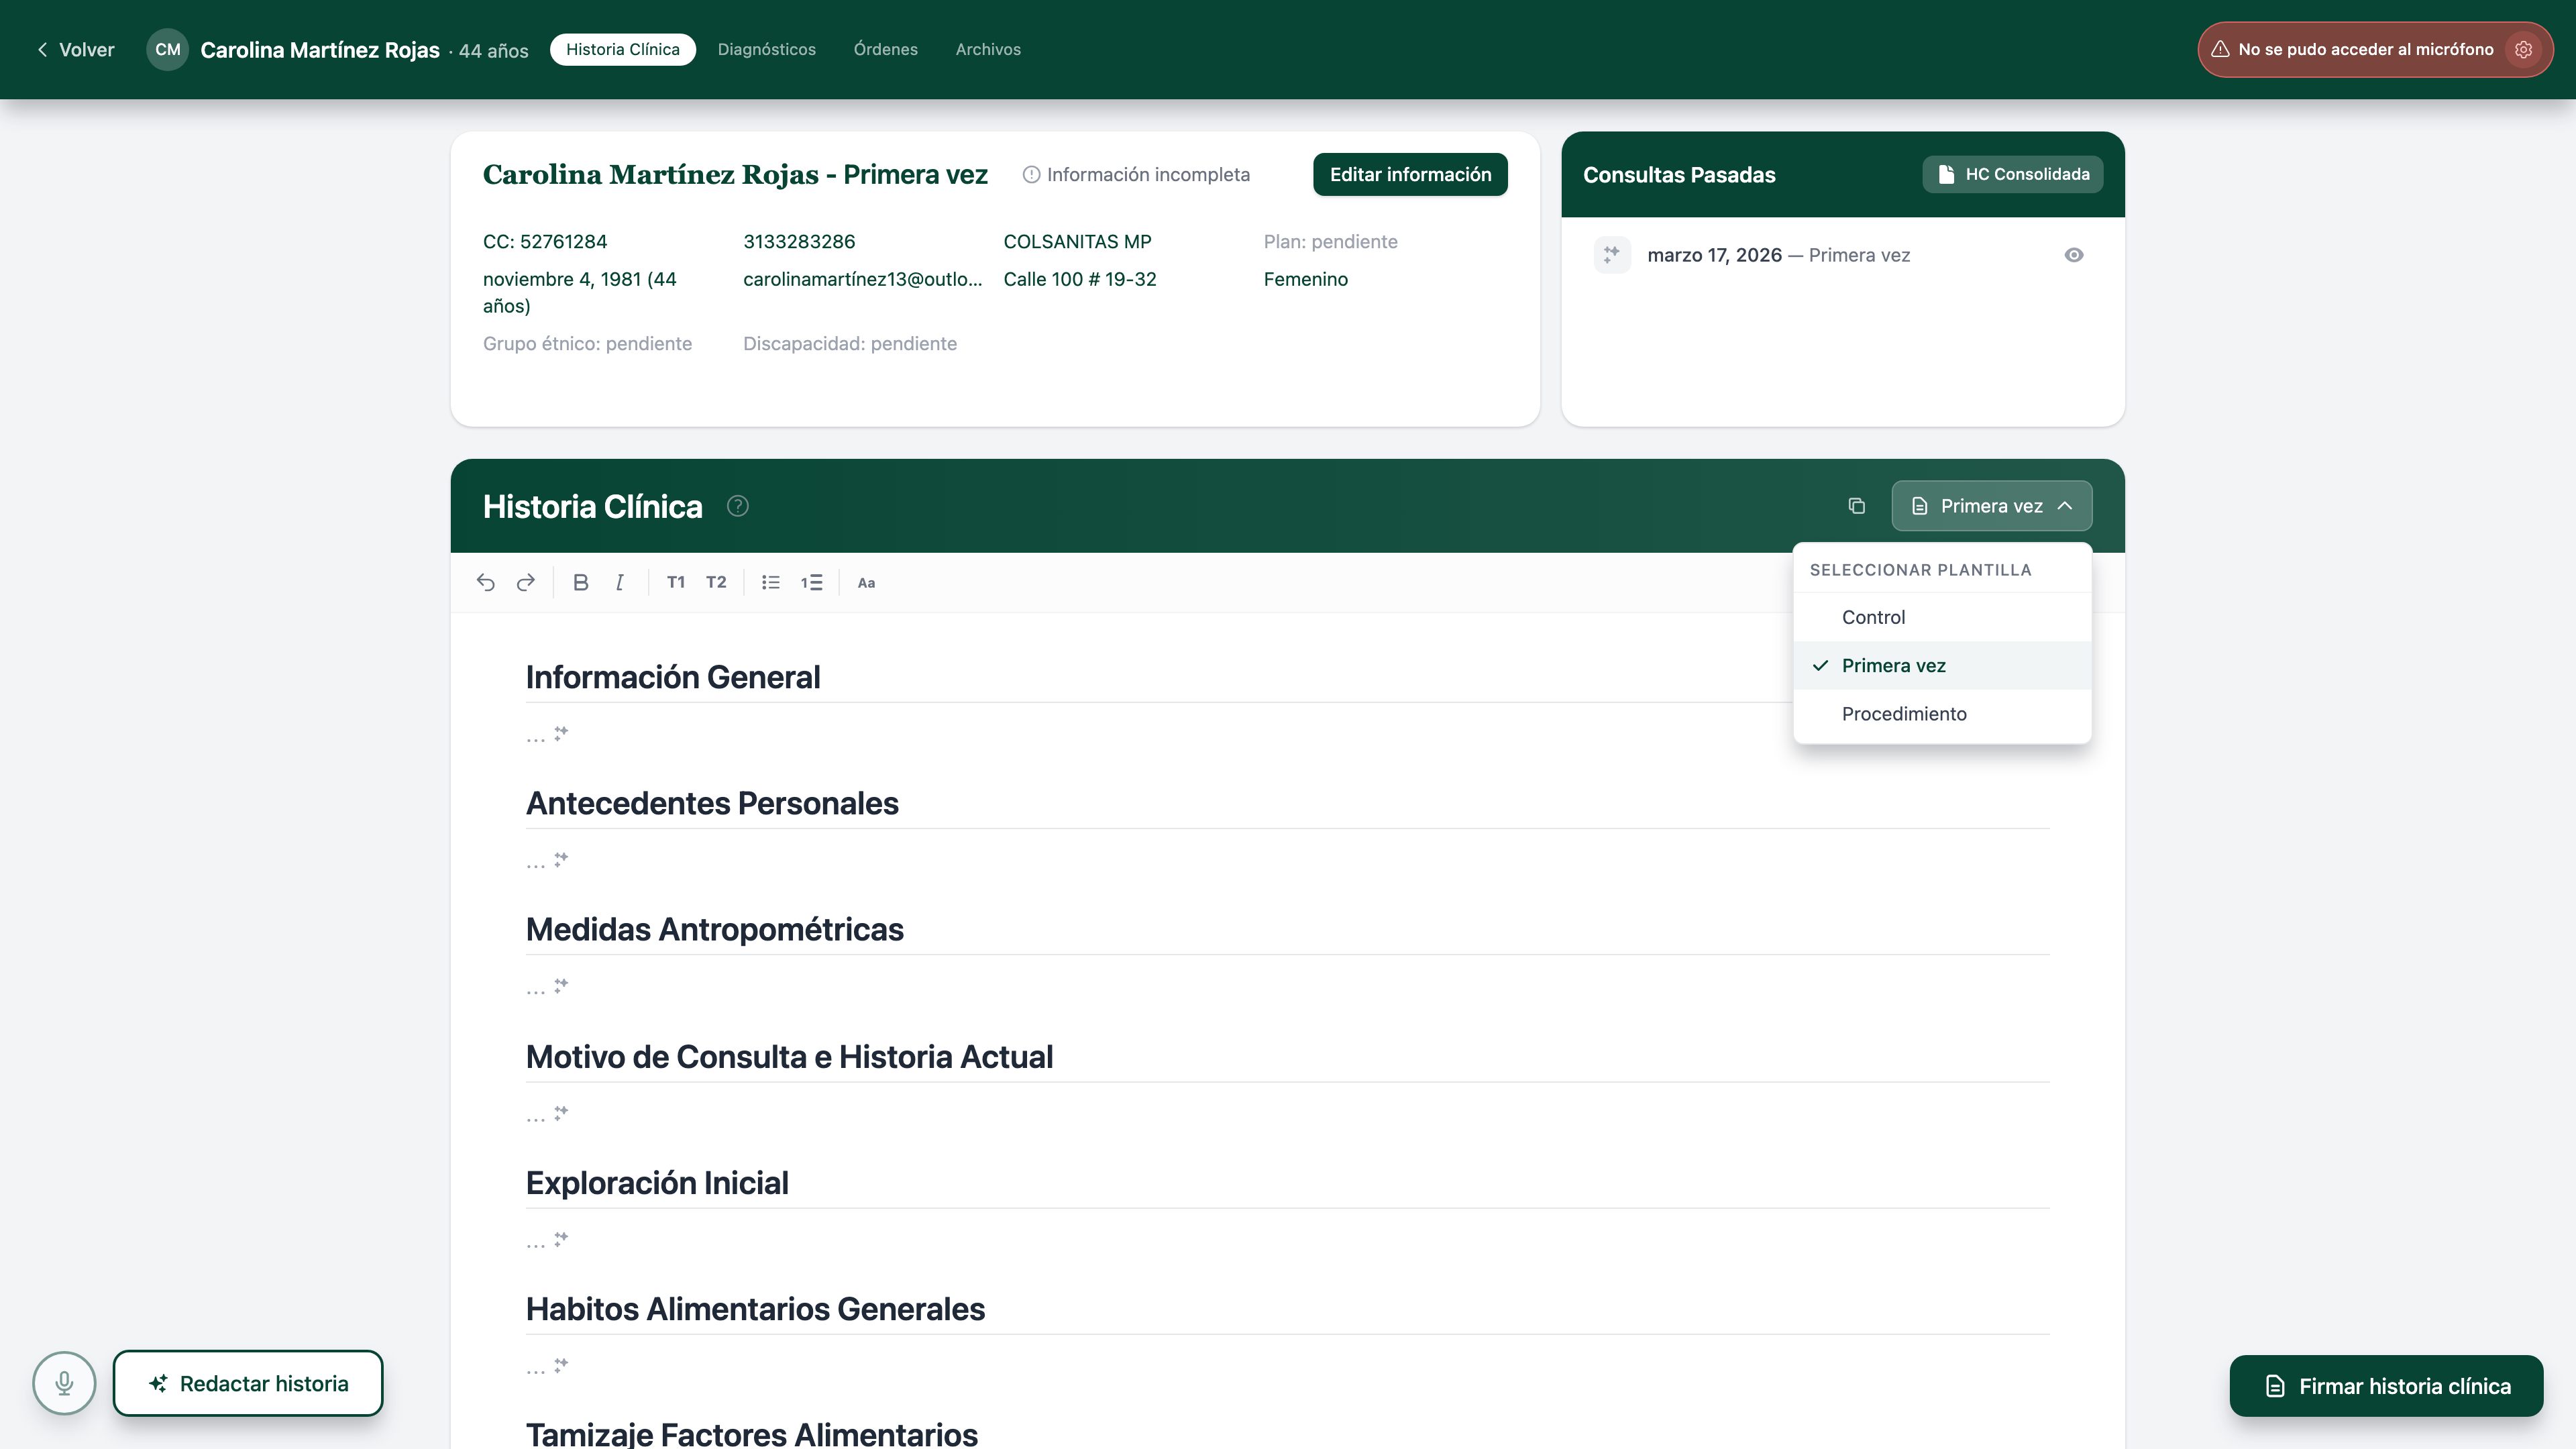Click the microphone record button
The image size is (2576, 1449).
click(x=64, y=1383)
